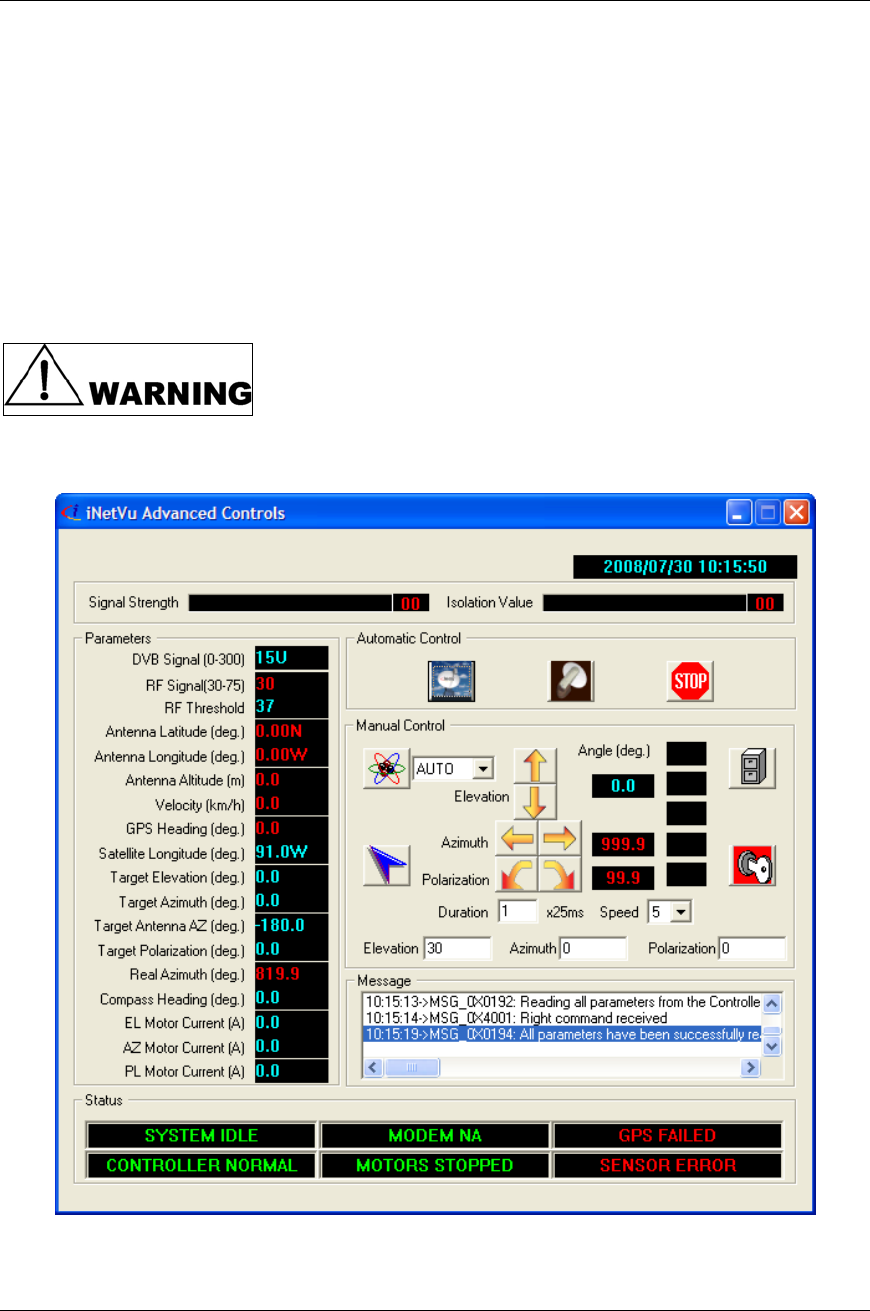Close the iNetVu Advanced Controls window
This screenshot has width=870, height=1311.
(x=795, y=514)
